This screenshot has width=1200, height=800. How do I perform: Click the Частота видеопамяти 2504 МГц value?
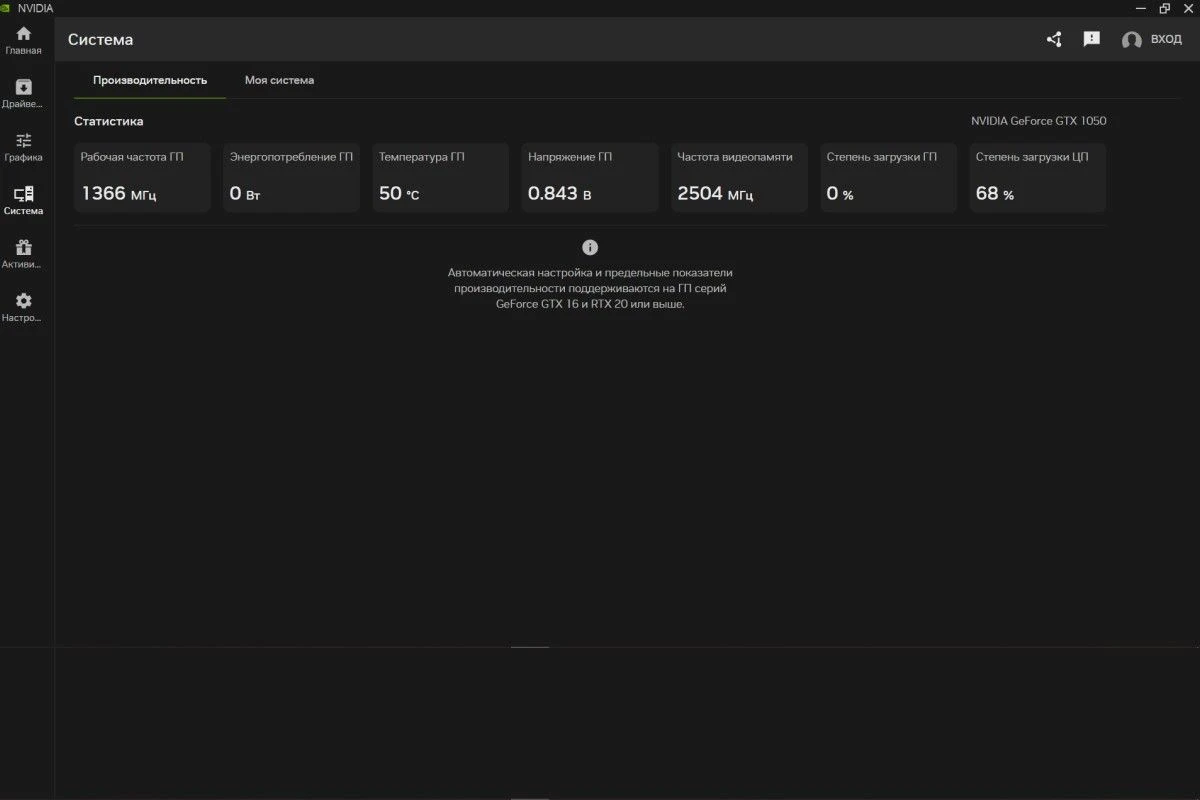pyautogui.click(x=715, y=193)
